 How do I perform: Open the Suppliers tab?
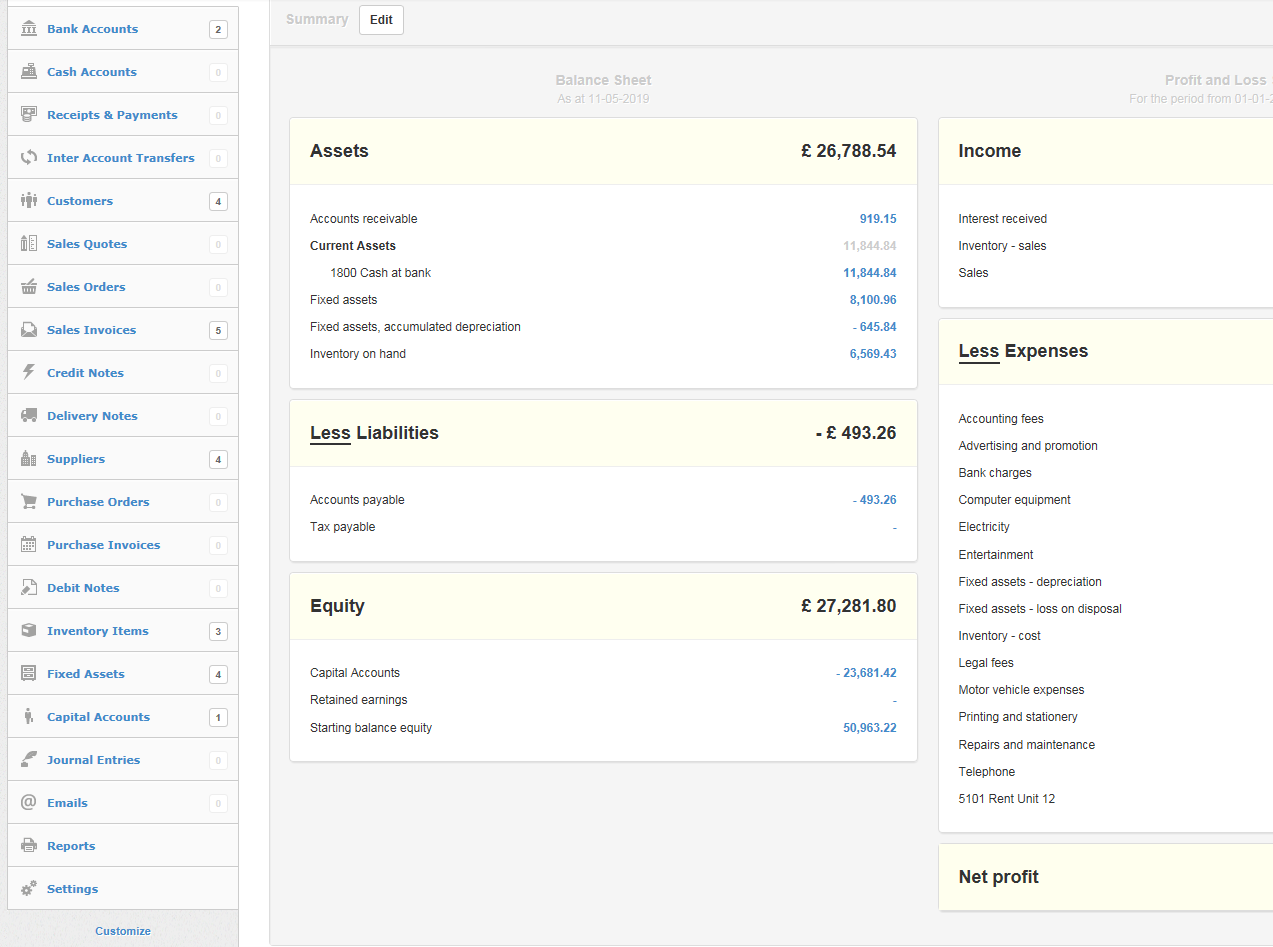coord(123,459)
